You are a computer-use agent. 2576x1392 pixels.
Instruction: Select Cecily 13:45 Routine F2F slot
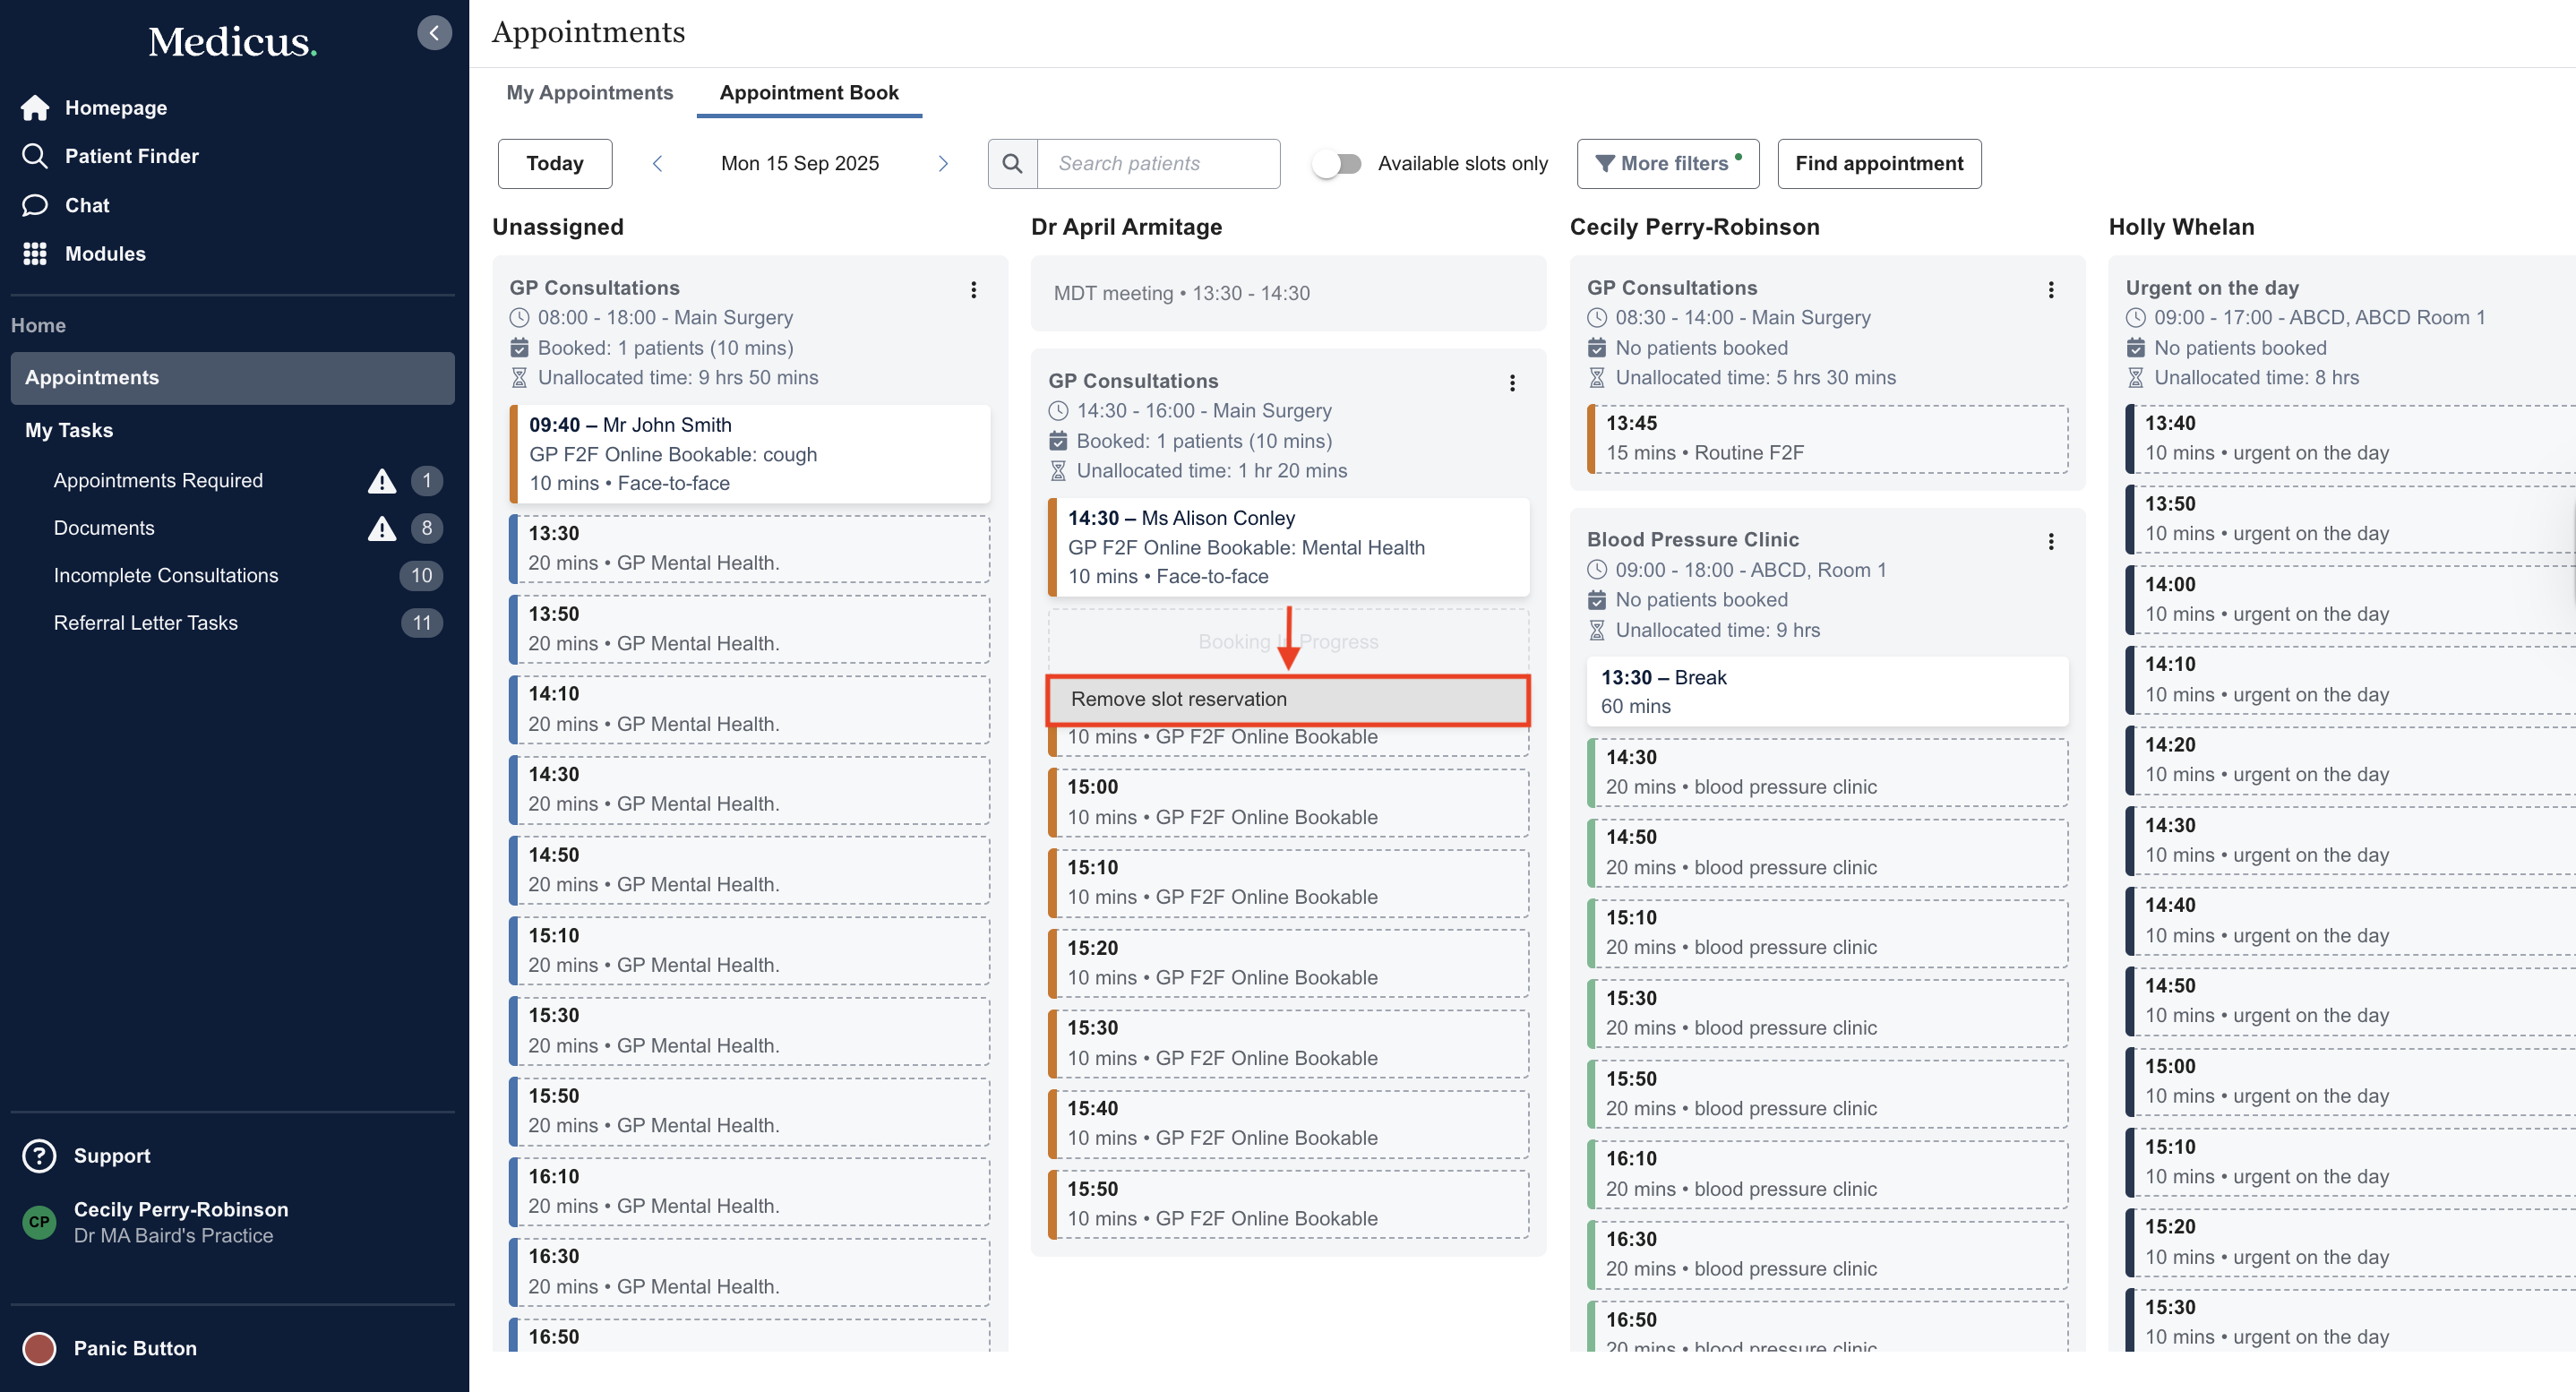[x=1827, y=438]
